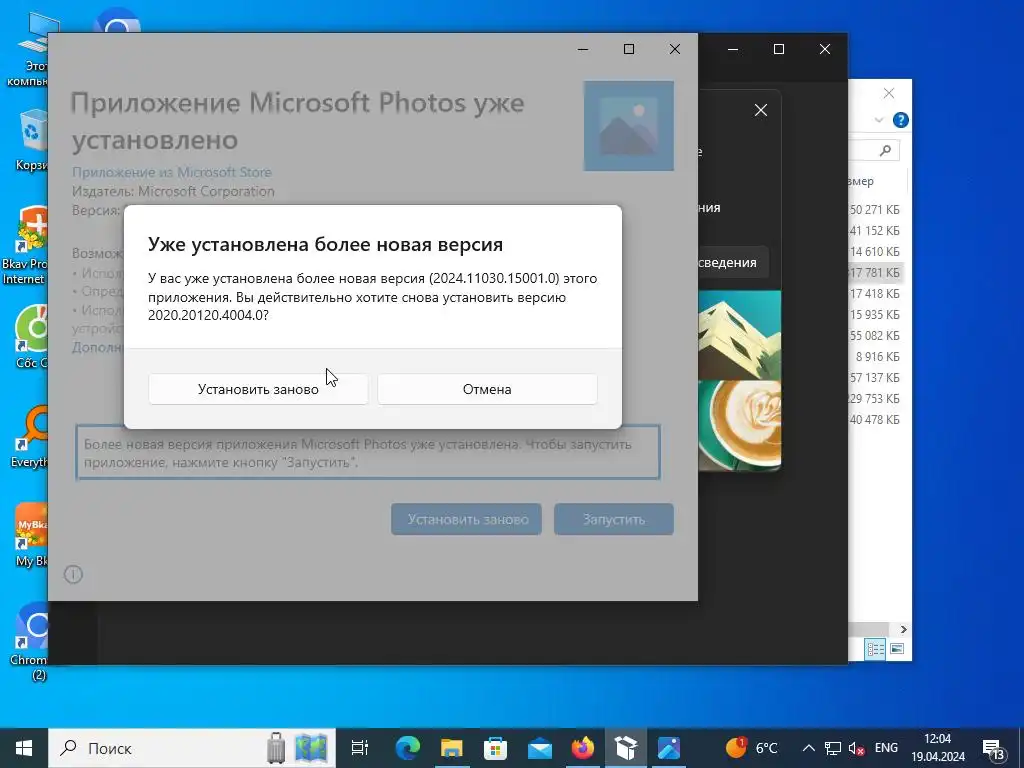Click the search magnifier in File Explorer
The image size is (1024, 768).
click(x=886, y=151)
